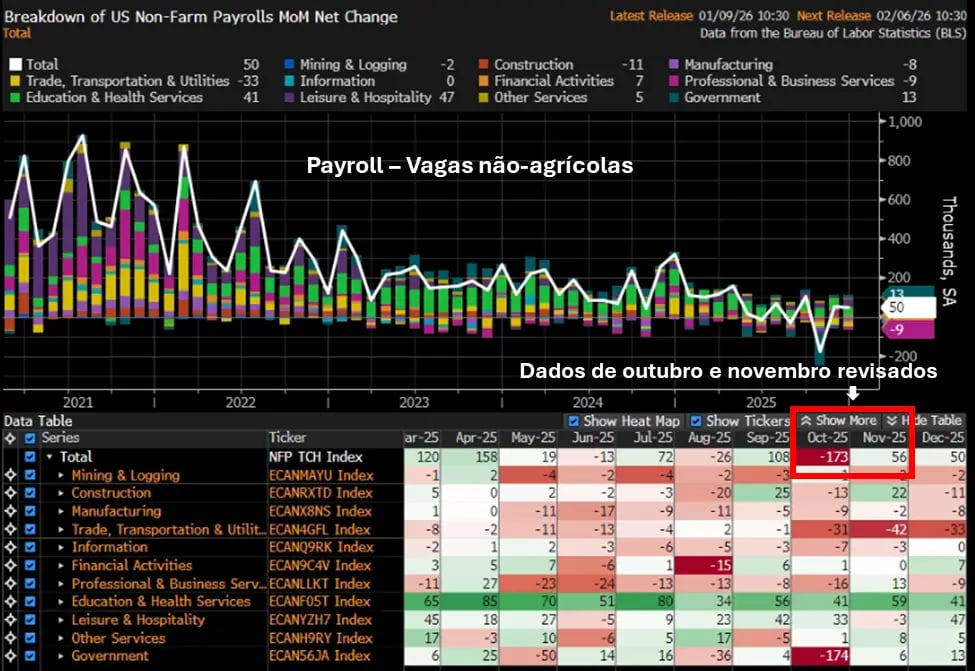Open the ECANLLKT Index ticker link
The height and width of the screenshot is (671, 975).
point(320,584)
